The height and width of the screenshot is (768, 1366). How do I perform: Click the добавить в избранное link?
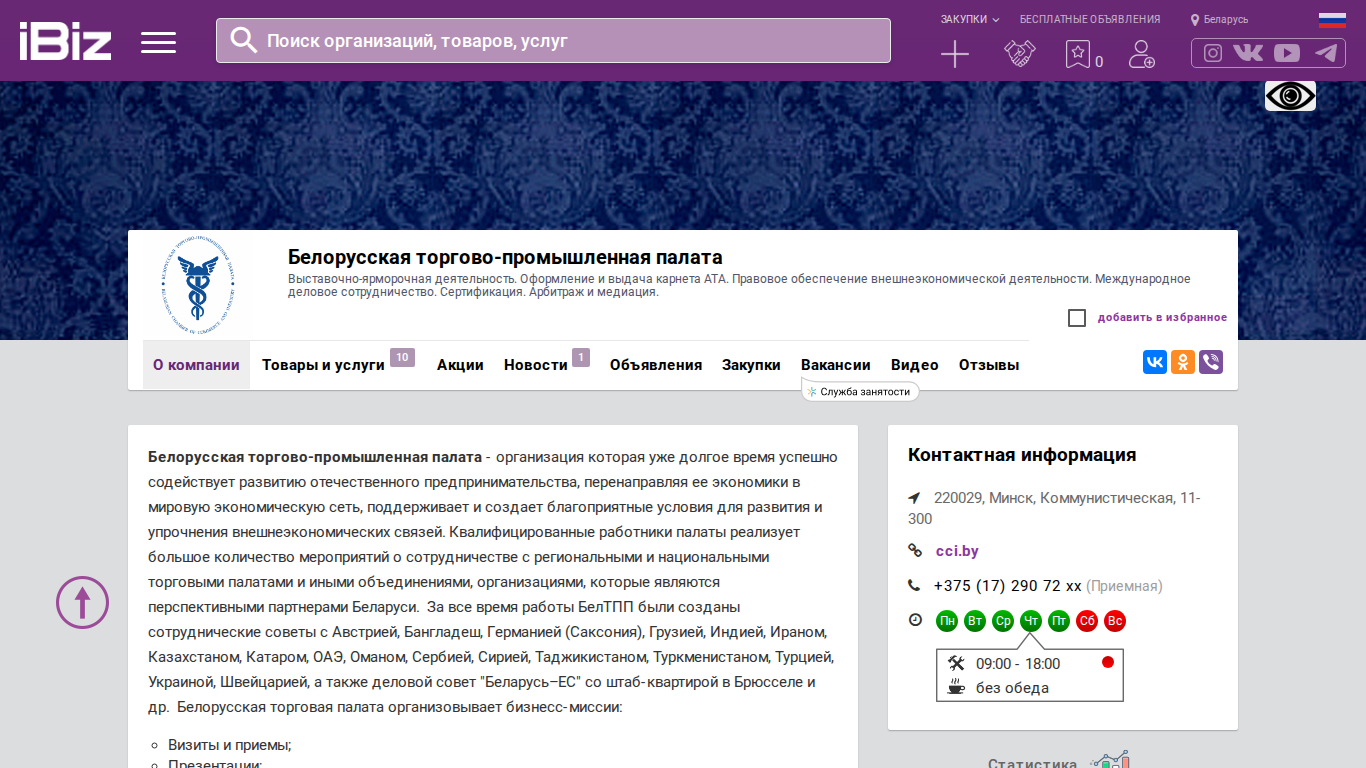(x=1162, y=318)
